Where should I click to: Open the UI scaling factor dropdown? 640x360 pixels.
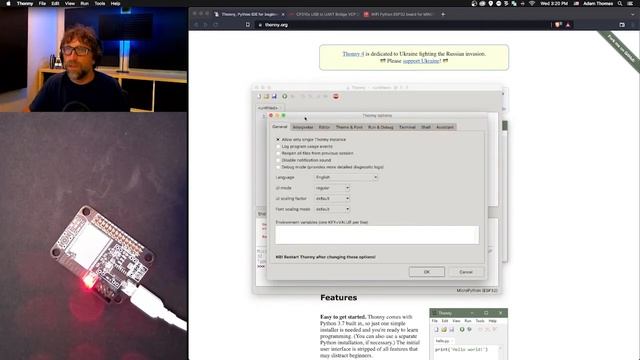coord(332,199)
